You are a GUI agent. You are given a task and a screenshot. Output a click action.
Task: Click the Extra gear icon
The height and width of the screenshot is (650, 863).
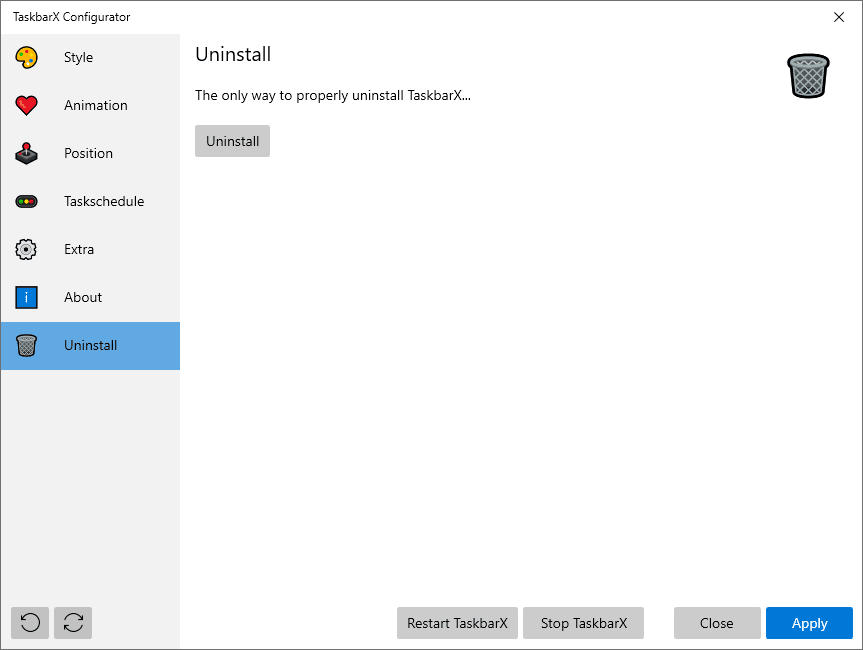(26, 249)
